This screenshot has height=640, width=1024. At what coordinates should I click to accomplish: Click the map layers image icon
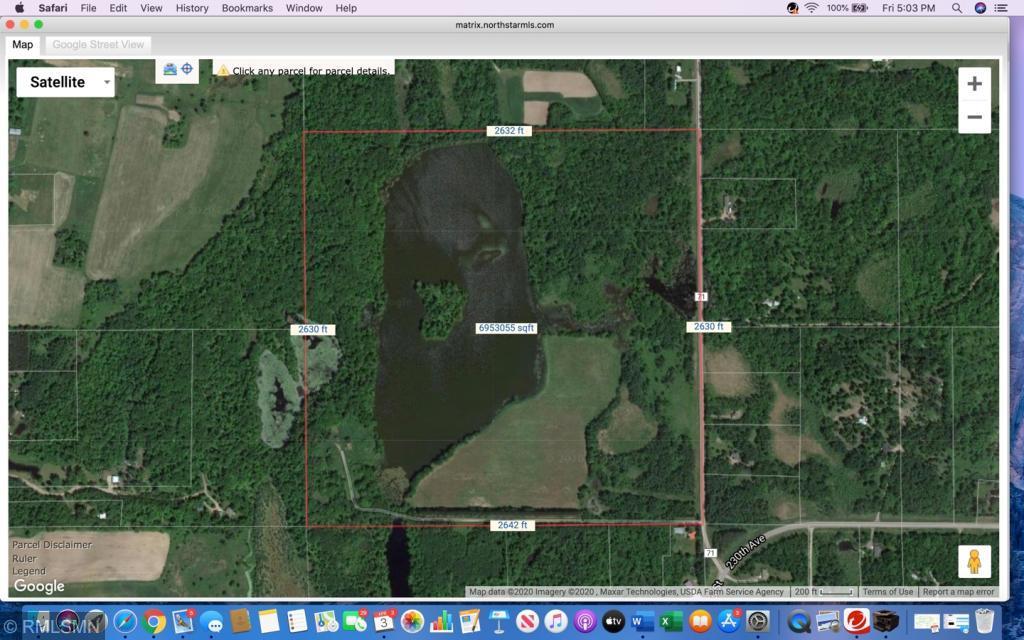click(170, 69)
